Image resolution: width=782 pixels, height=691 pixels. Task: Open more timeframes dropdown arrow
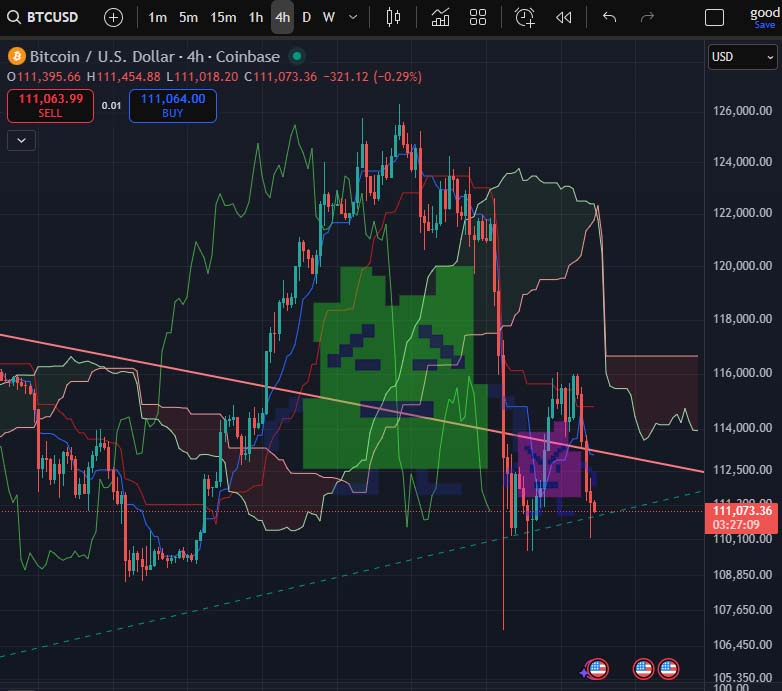click(353, 17)
